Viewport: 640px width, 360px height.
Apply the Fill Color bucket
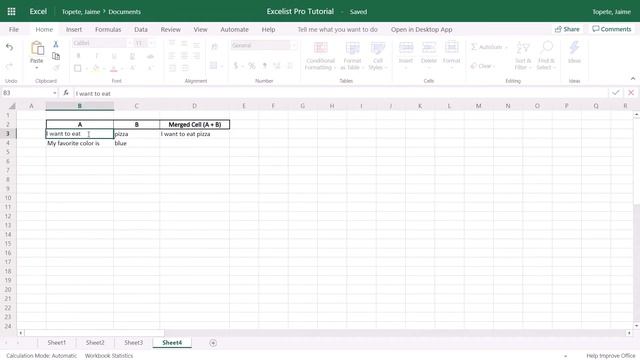(96, 68)
